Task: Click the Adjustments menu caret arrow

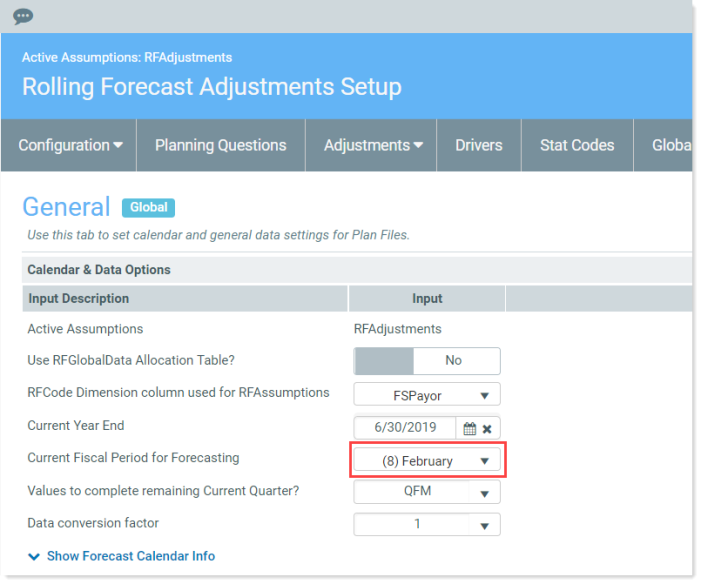Action: 418,145
